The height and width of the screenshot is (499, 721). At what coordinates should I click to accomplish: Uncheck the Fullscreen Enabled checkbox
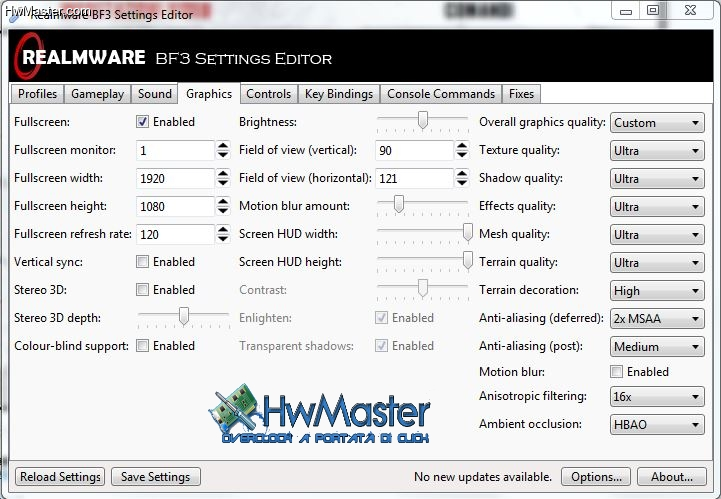click(143, 122)
